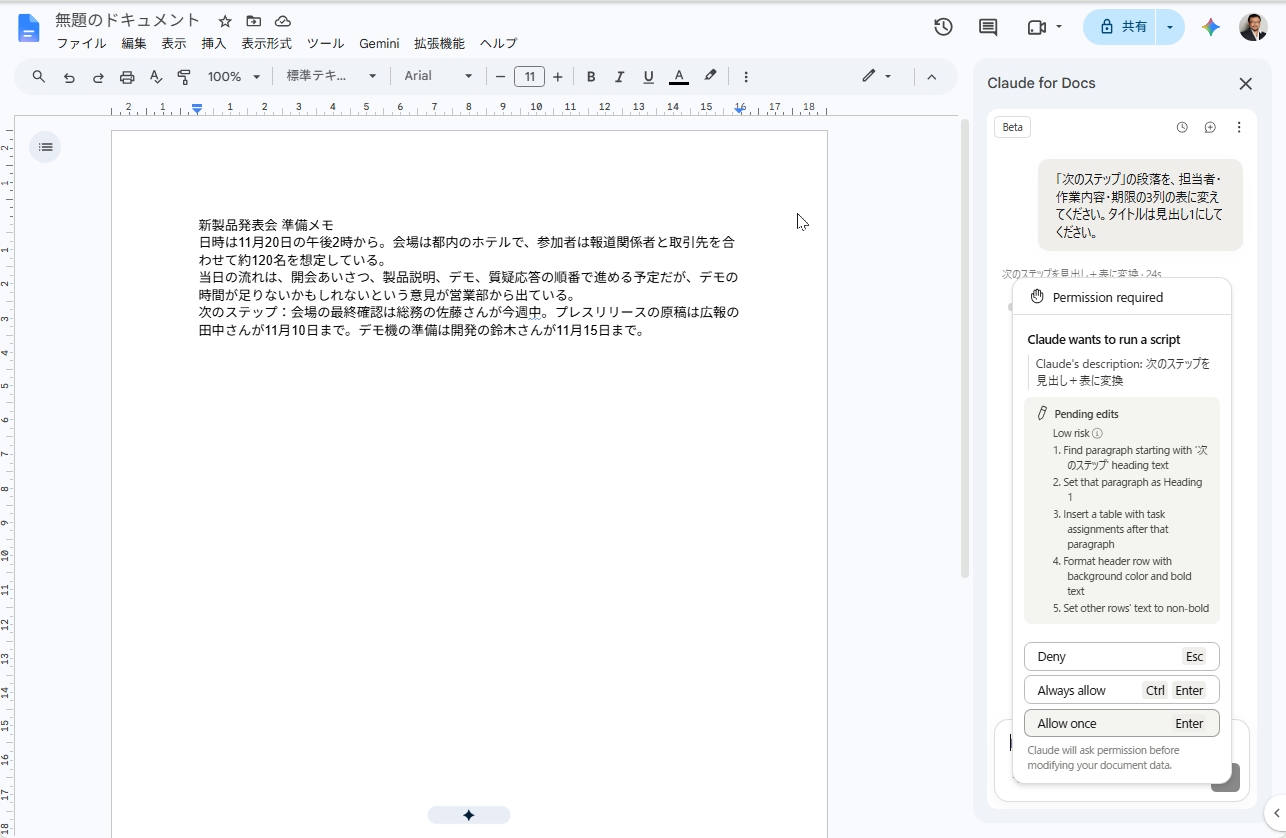The width and height of the screenshot is (1286, 838).
Task: Open the video call dropdown
Action: click(1045, 27)
